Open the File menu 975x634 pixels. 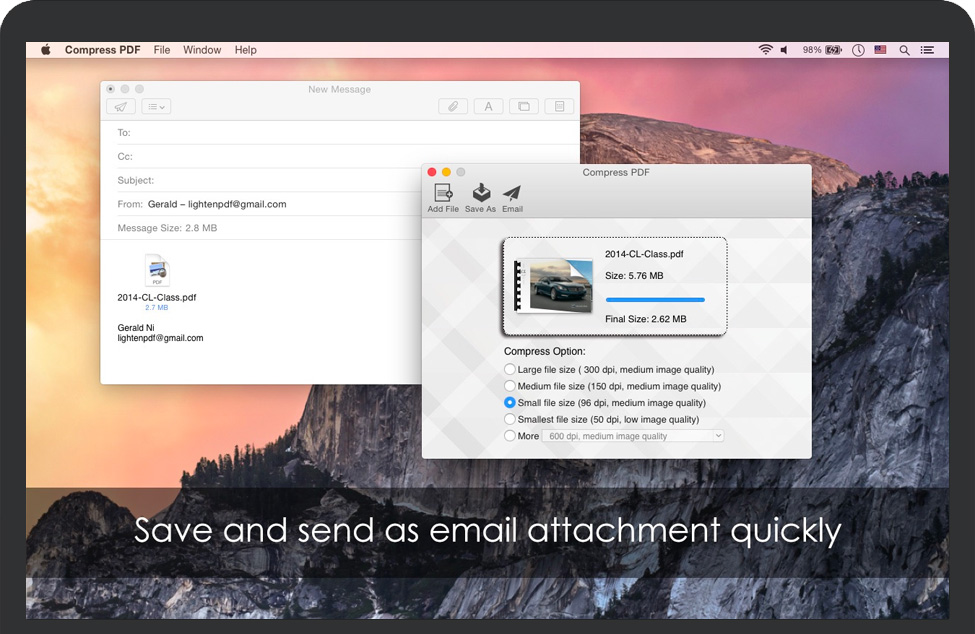(162, 50)
